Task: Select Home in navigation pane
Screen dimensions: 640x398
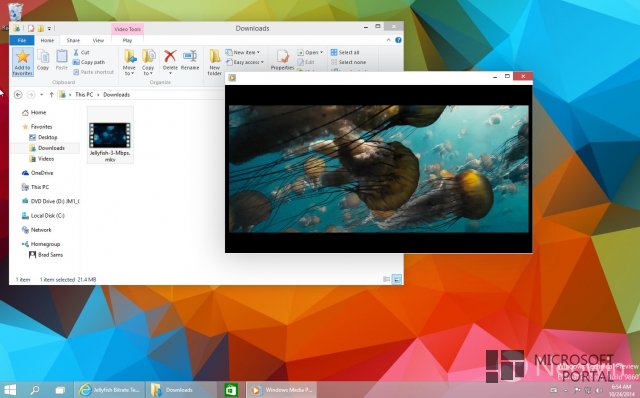Action: (x=34, y=113)
